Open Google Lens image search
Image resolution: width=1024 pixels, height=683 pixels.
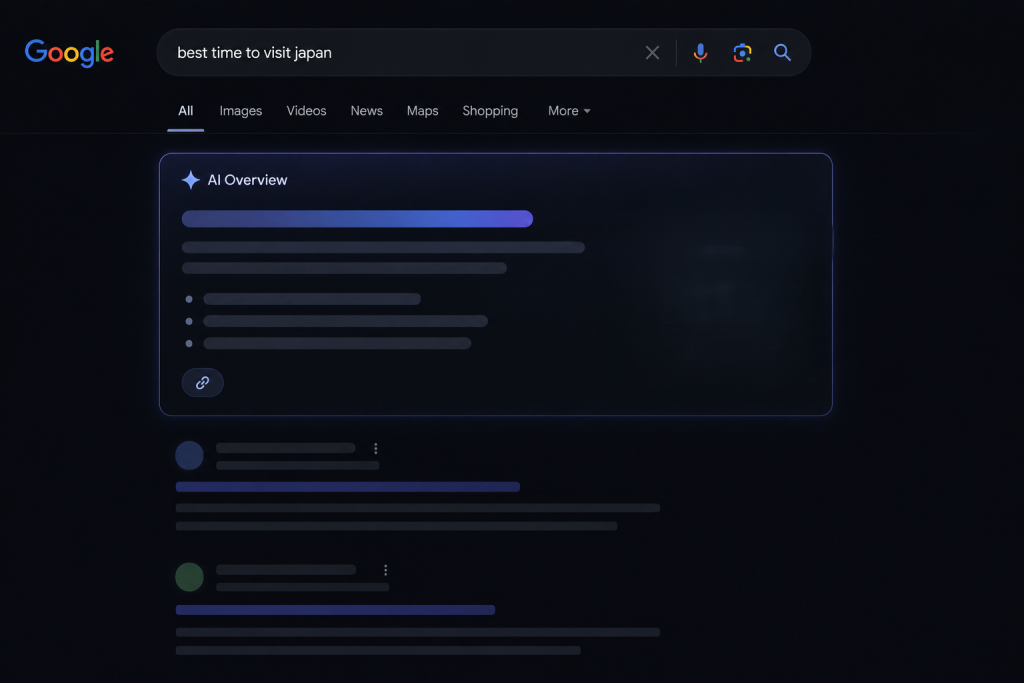coord(742,53)
